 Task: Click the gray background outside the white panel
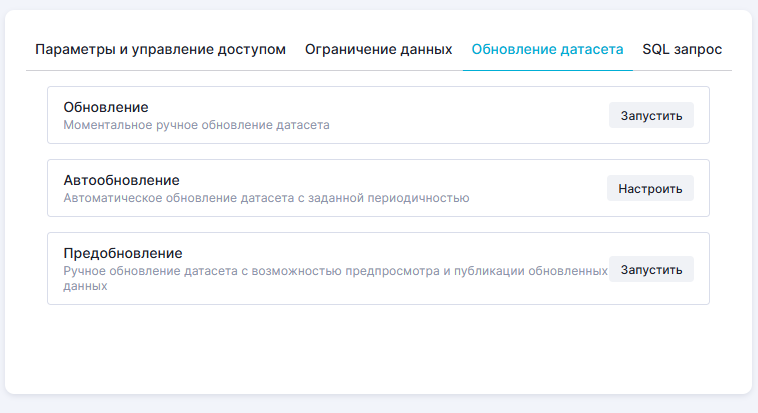[x=378, y=404]
